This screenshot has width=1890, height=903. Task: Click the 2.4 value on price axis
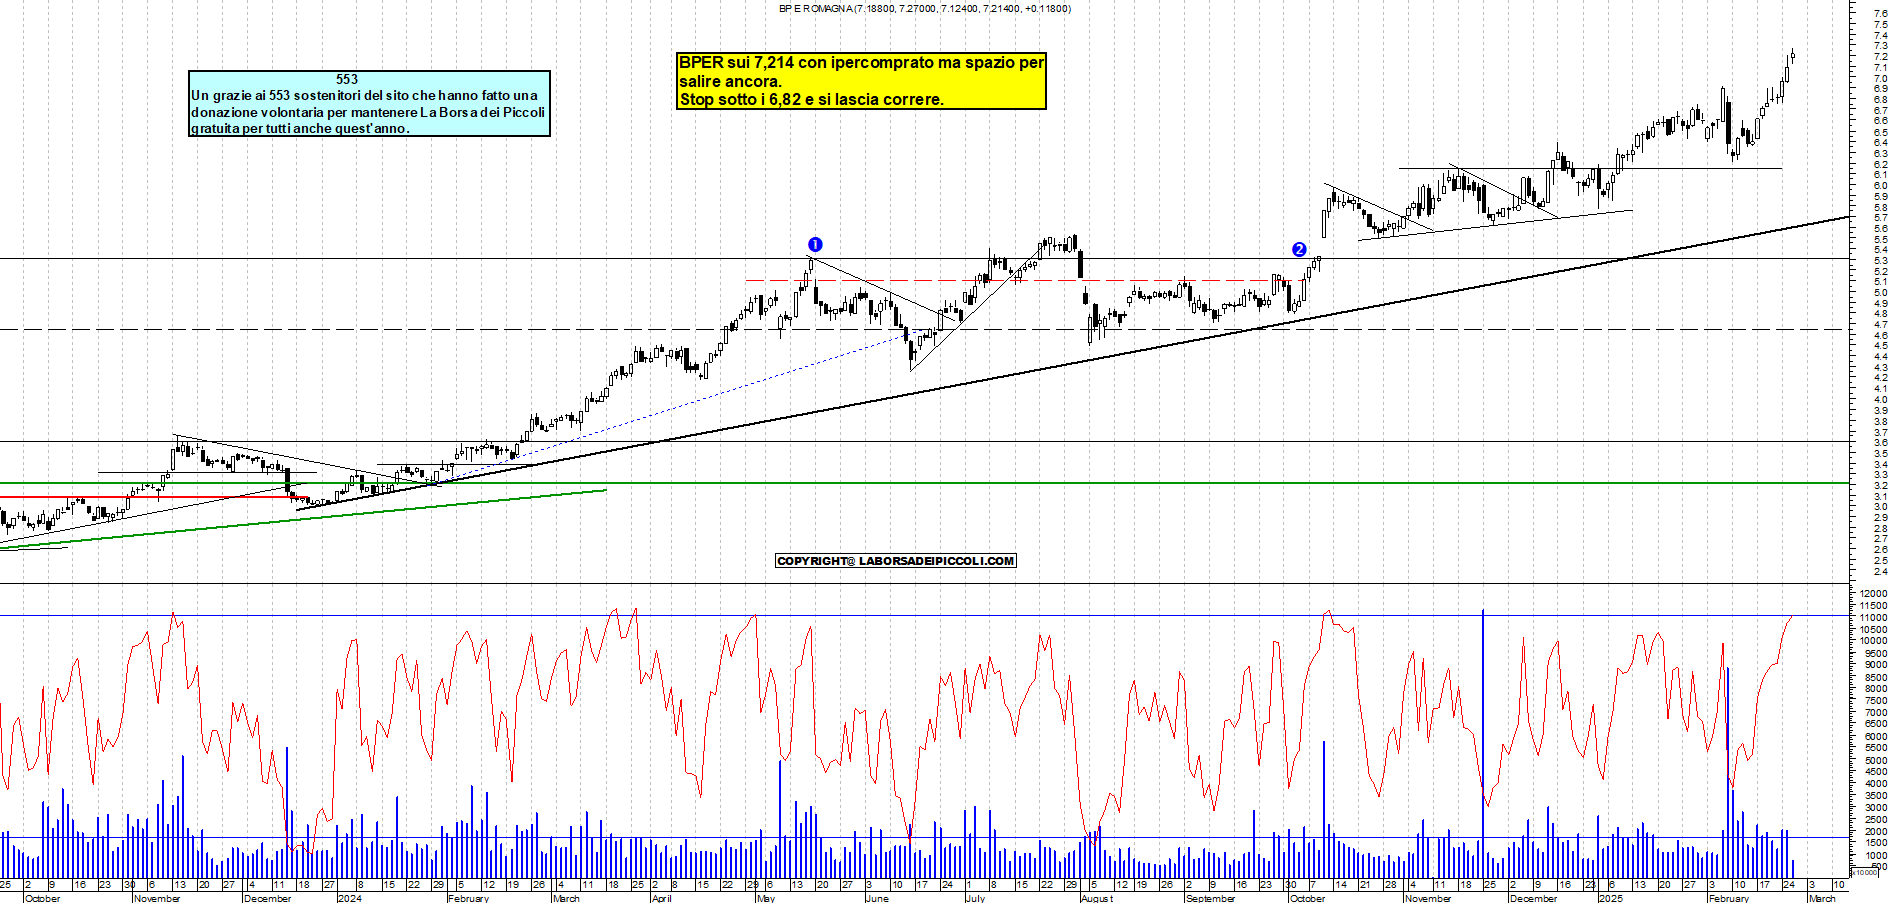point(1881,571)
